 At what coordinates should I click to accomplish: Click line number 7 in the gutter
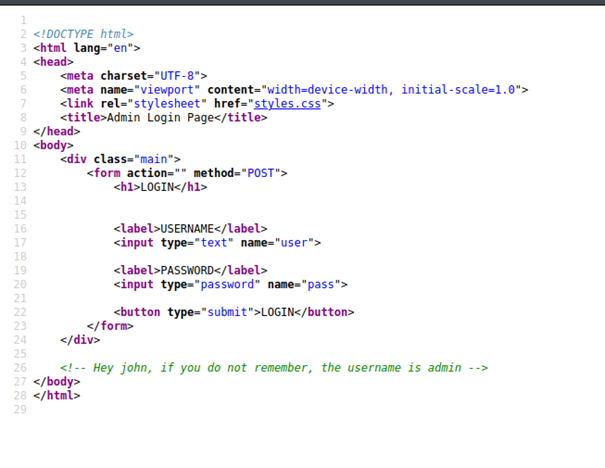point(23,103)
